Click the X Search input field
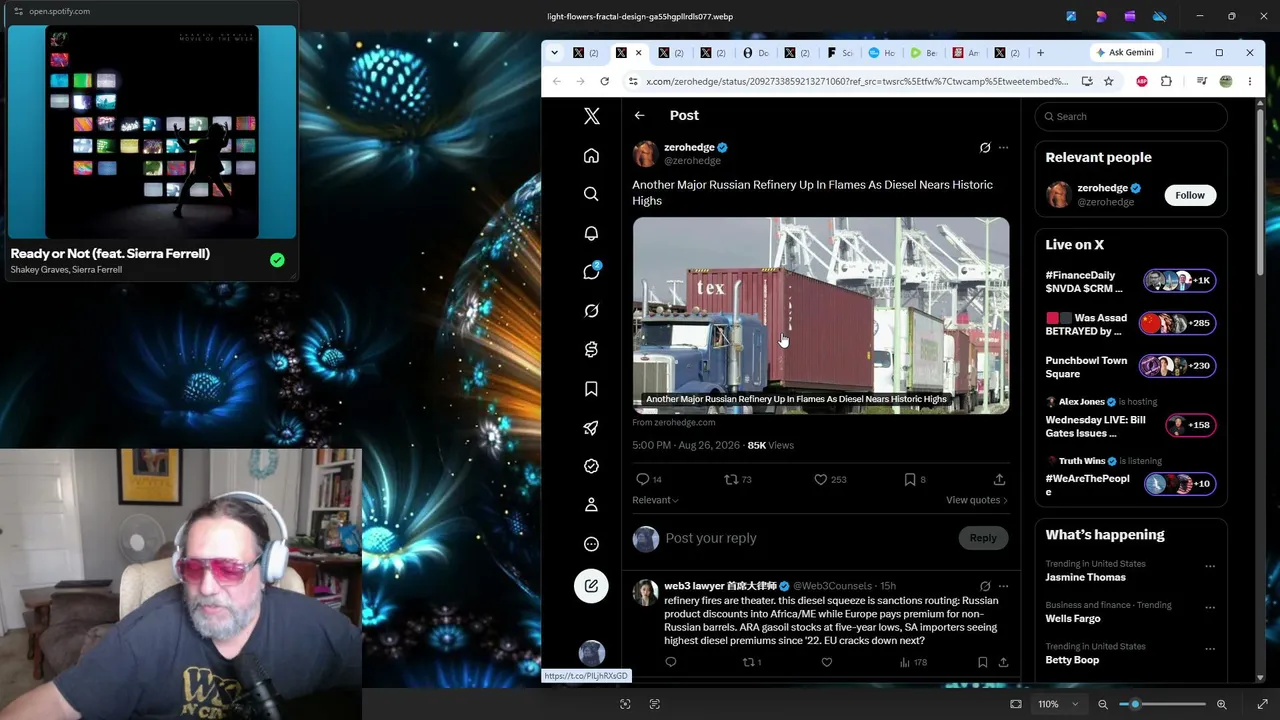The width and height of the screenshot is (1280, 720). [x=1131, y=116]
